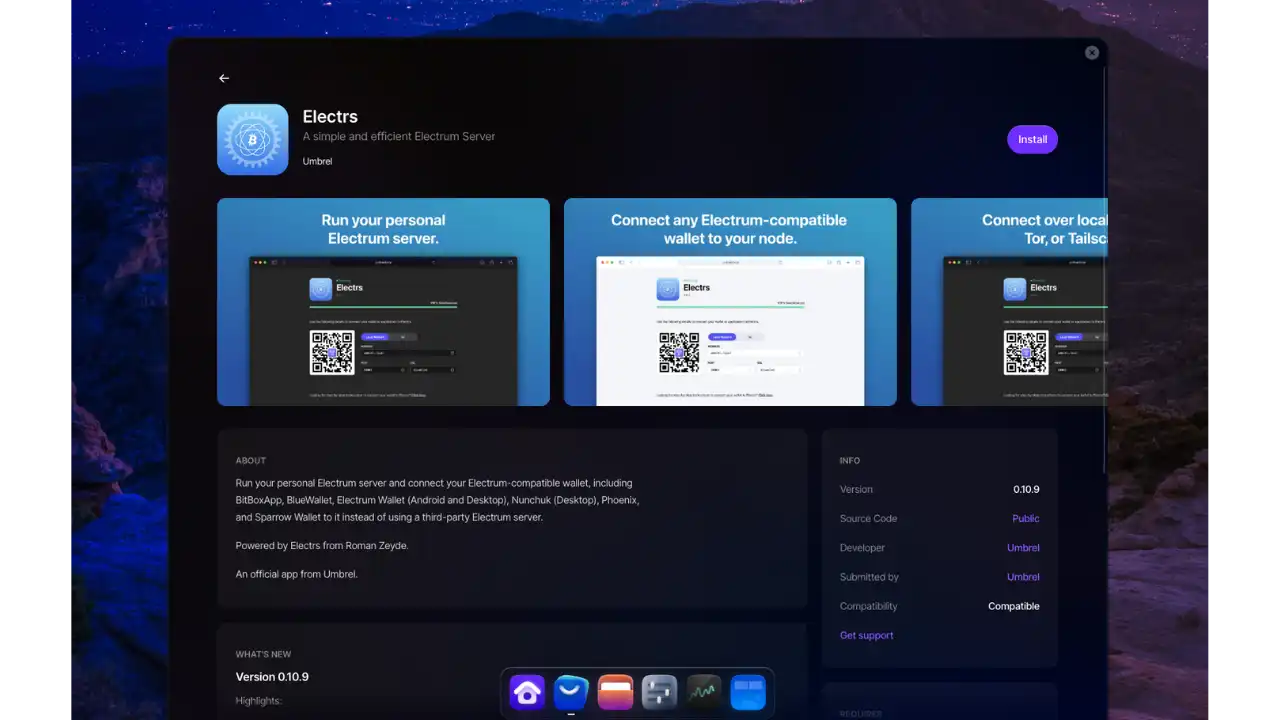Click 'An official app from Umbrel.' text
1280x720 pixels.
[296, 575]
